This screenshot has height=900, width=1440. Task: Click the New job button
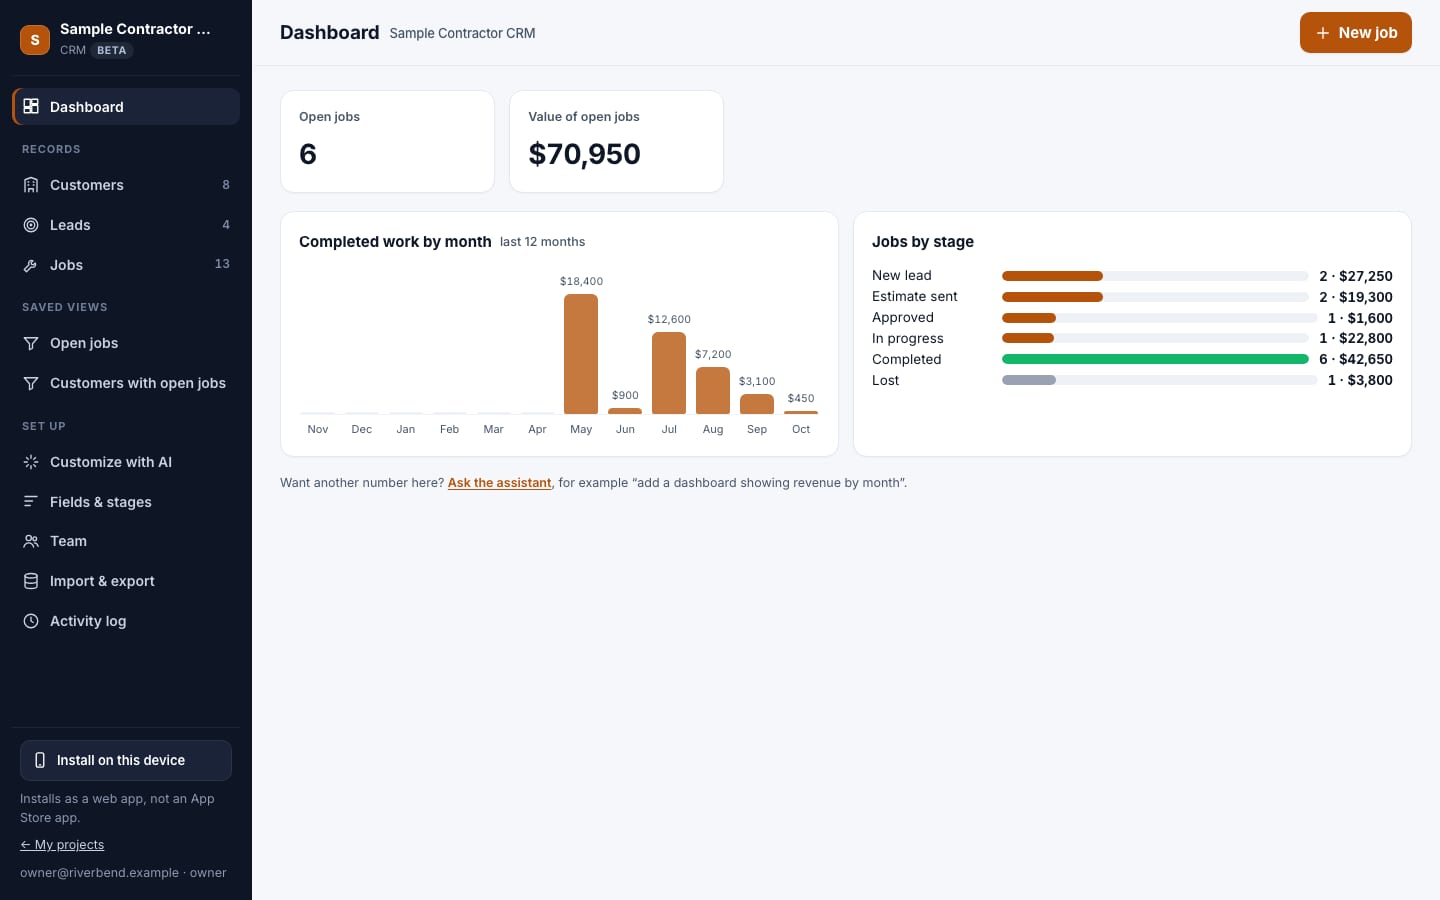(1356, 33)
